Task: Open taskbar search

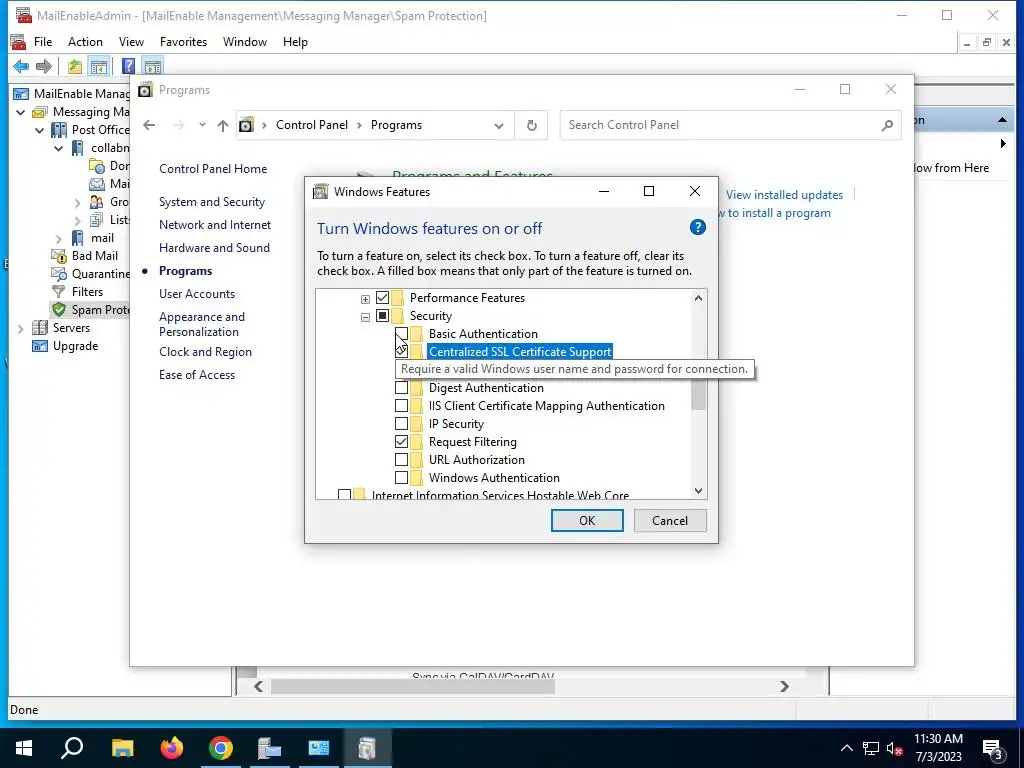Action: pos(72,748)
